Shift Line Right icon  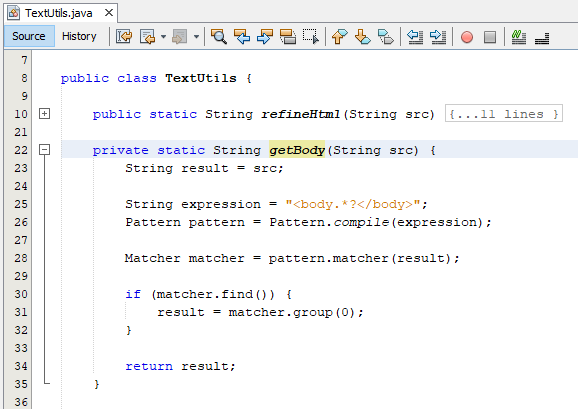click(x=438, y=36)
